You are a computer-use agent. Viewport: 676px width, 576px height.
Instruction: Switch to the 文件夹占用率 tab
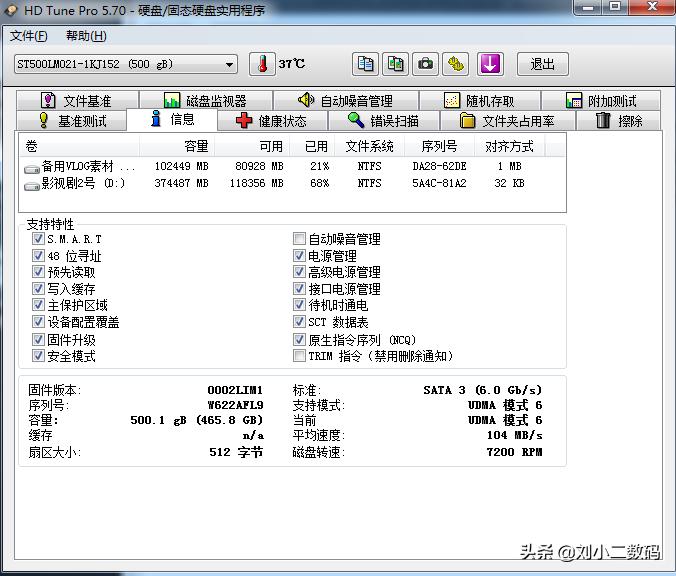[507, 121]
